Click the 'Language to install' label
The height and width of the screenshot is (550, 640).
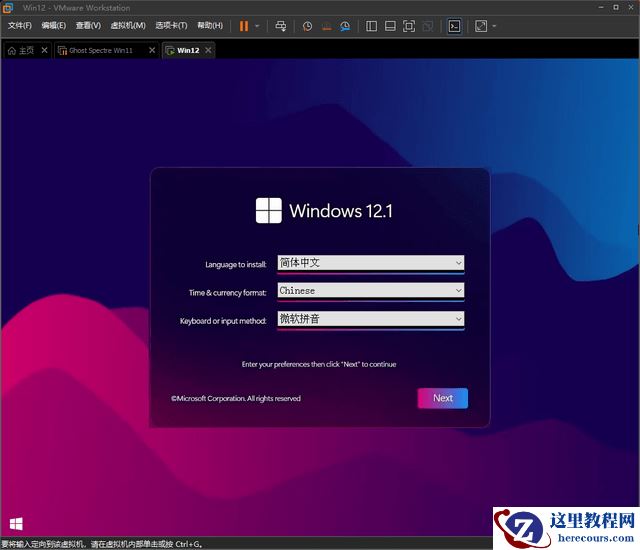point(236,264)
